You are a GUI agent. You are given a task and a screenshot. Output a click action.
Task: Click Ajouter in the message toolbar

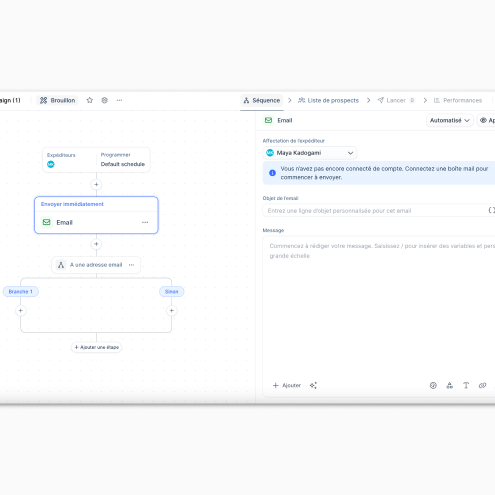tap(287, 385)
